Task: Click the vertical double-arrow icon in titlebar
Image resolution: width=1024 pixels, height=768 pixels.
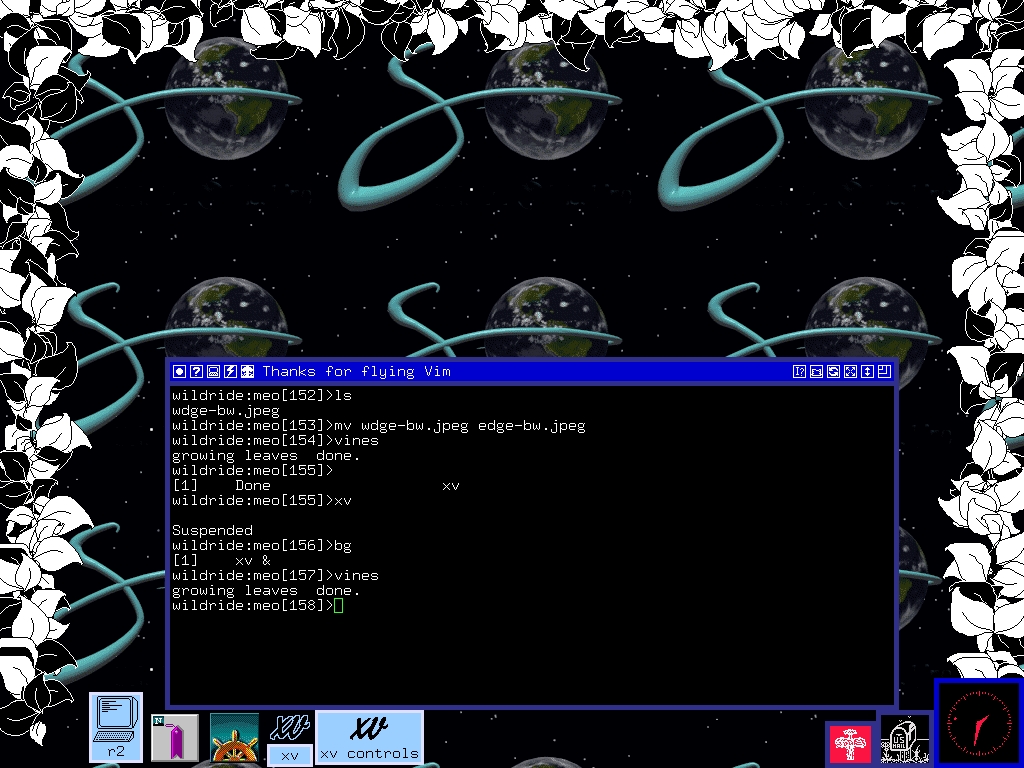Action: pyautogui.click(x=867, y=372)
